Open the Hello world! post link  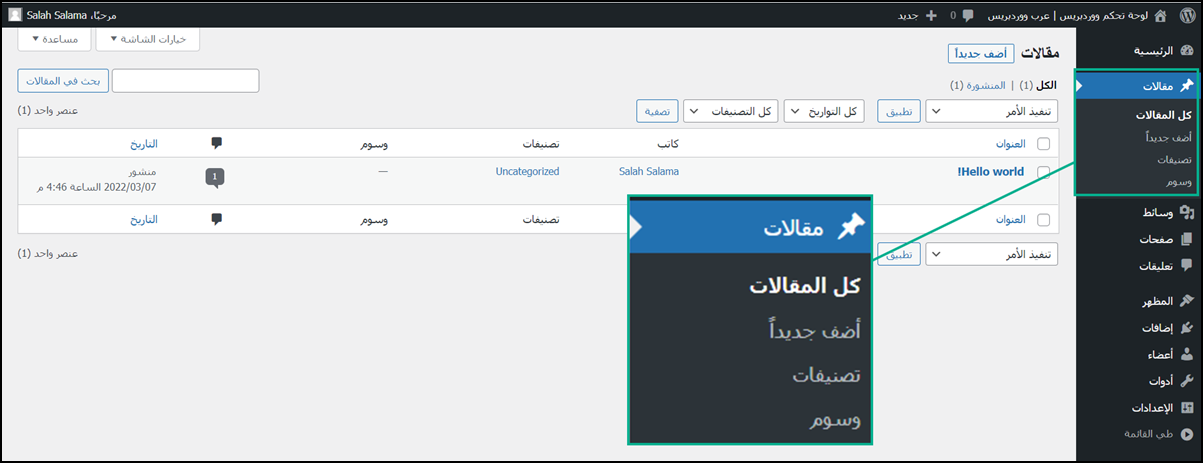pos(991,171)
